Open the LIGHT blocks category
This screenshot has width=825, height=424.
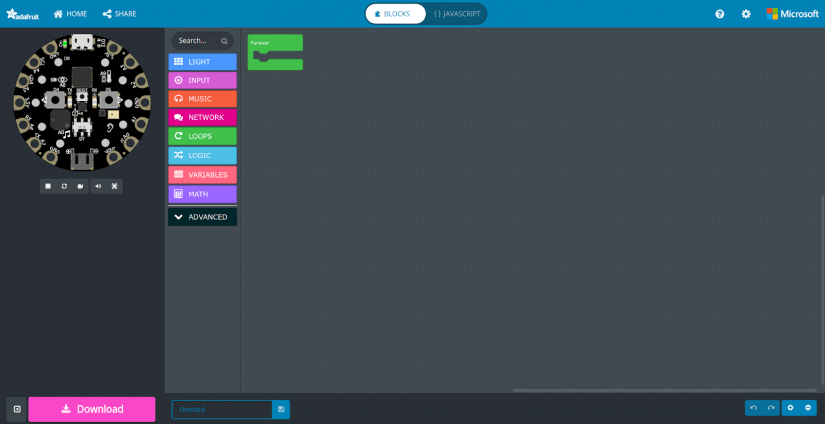[x=202, y=62]
